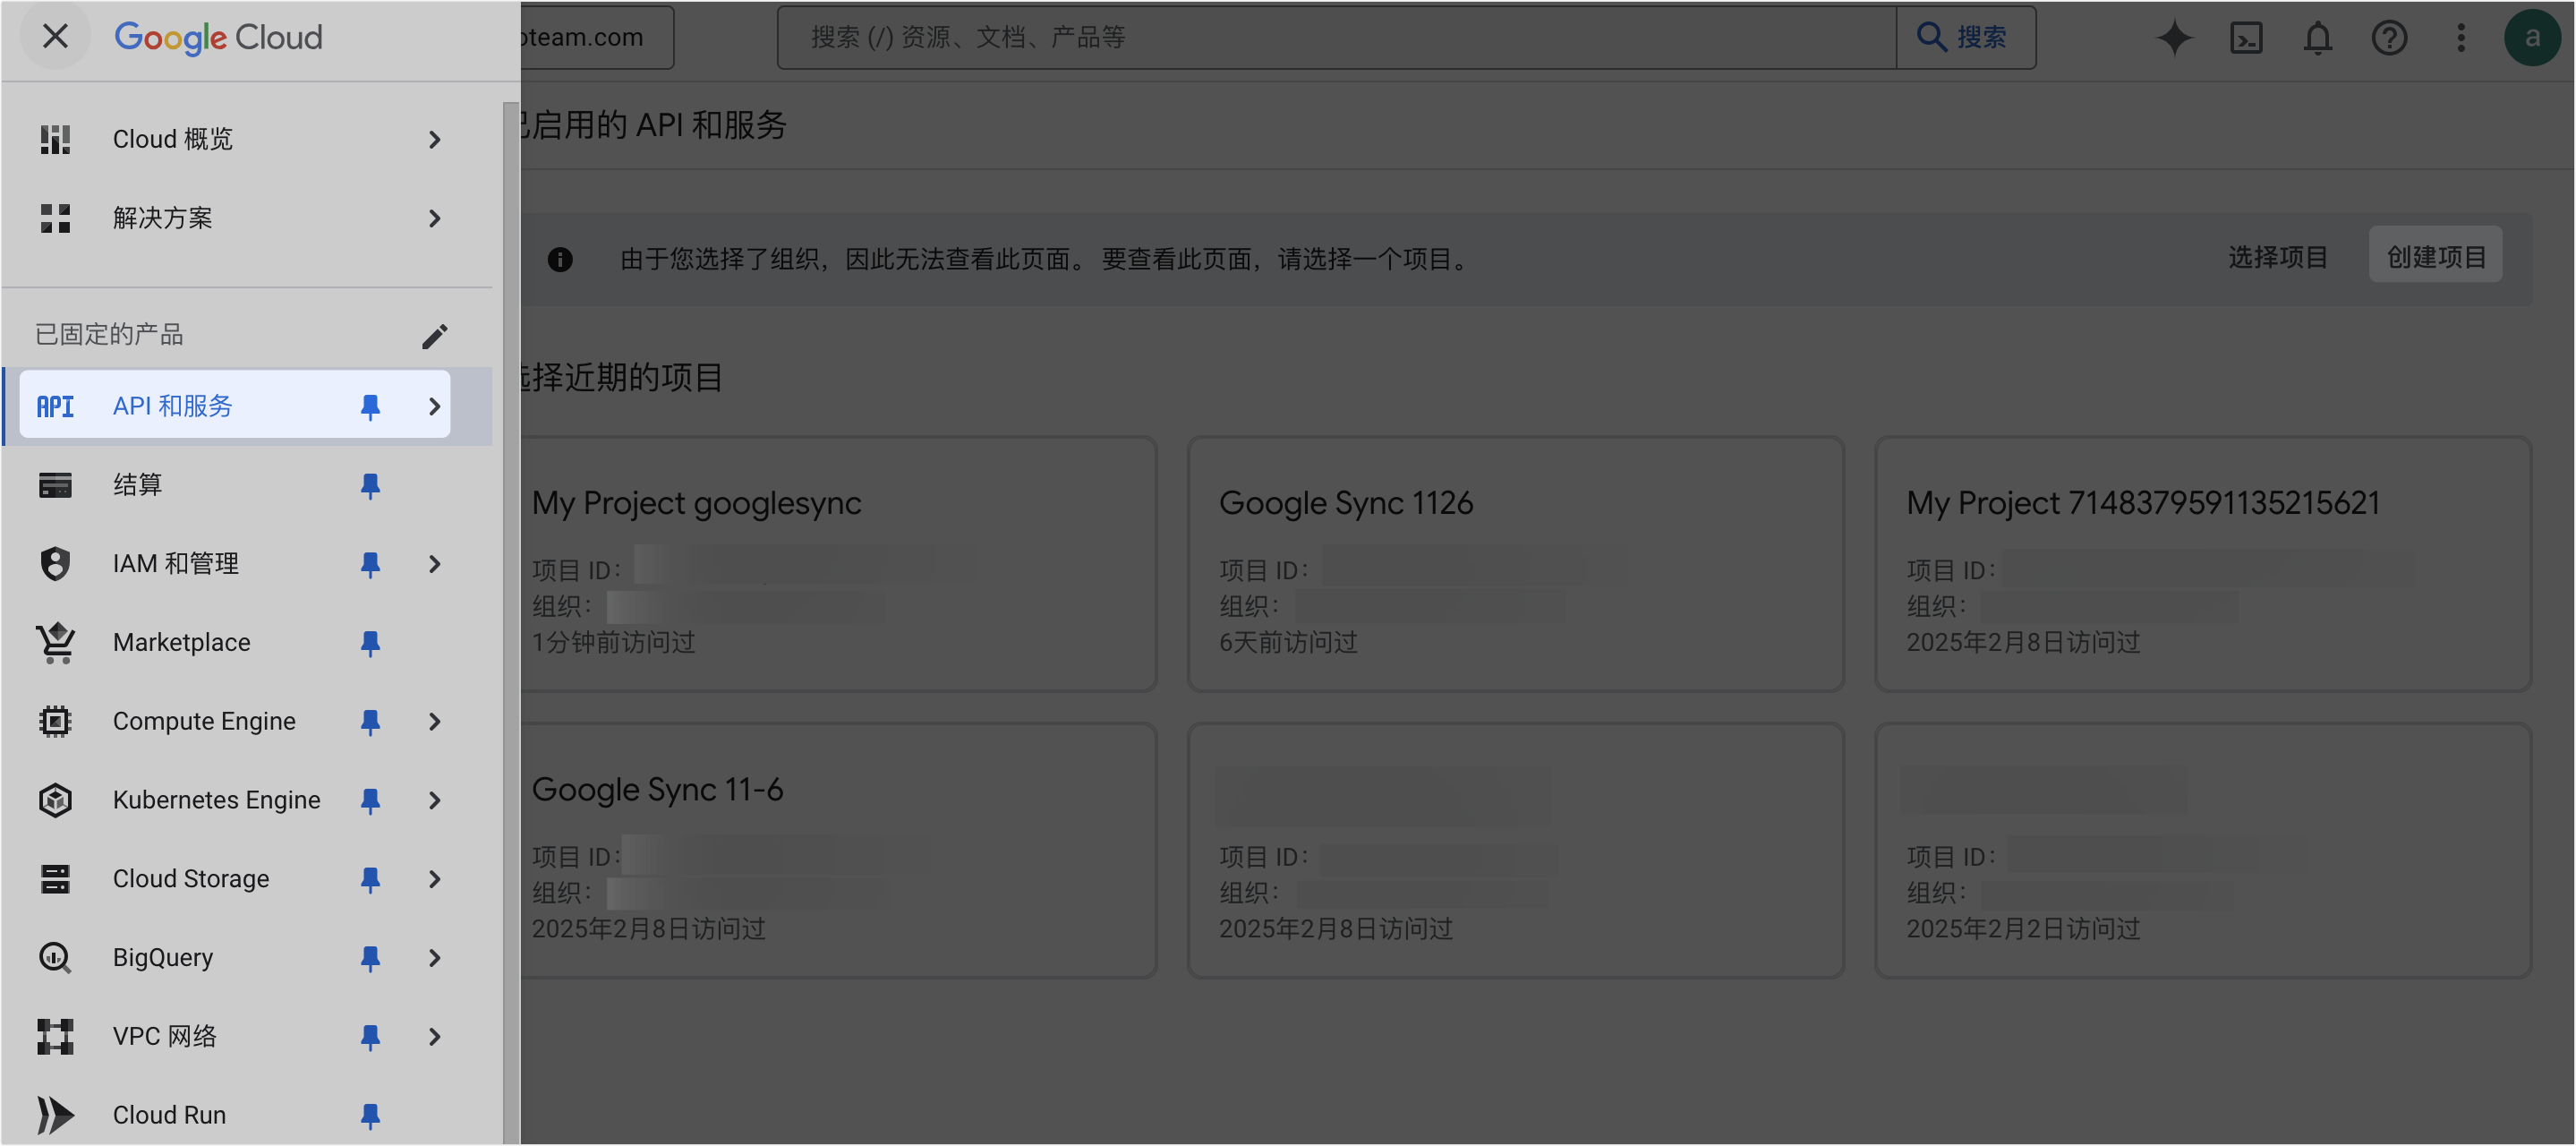The width and height of the screenshot is (2576, 1146).
Task: Edit pinned products with the pencil icon
Action: (434, 336)
